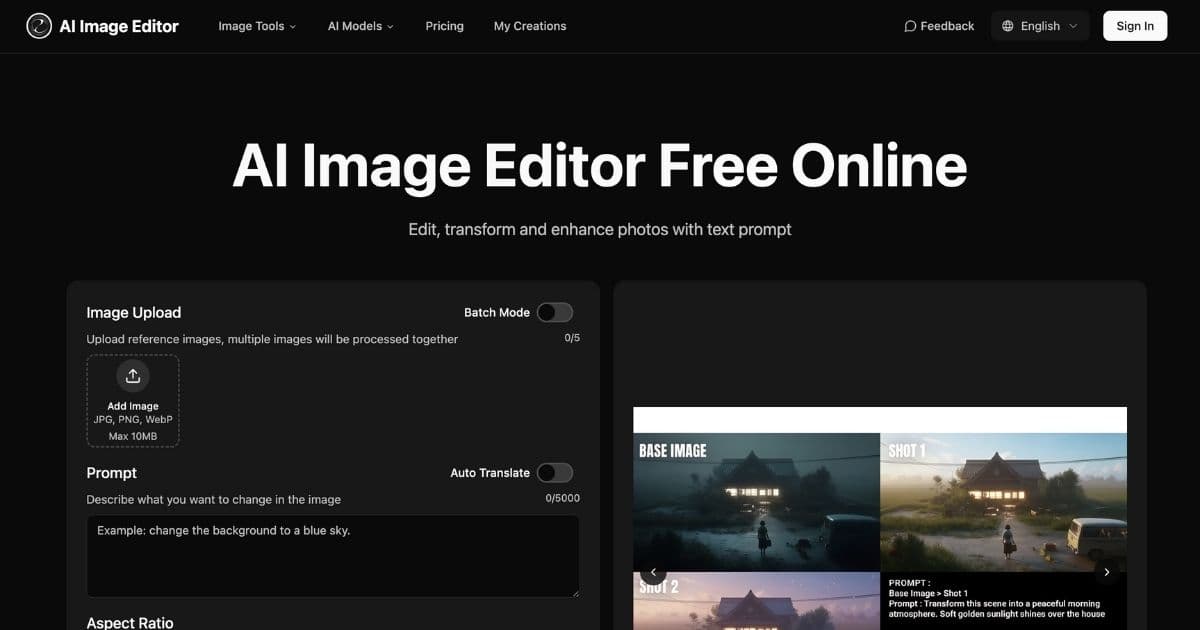The height and width of the screenshot is (630, 1200).
Task: Expand the AI Models menu
Action: click(360, 26)
